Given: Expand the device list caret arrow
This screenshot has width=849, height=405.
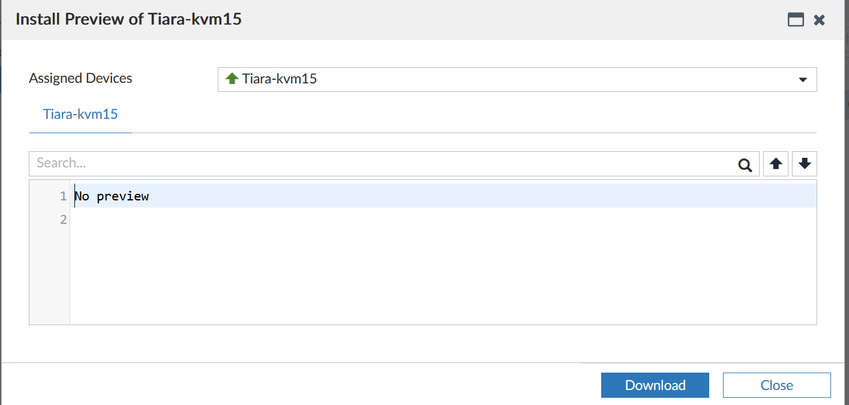Looking at the screenshot, I should [x=802, y=80].
